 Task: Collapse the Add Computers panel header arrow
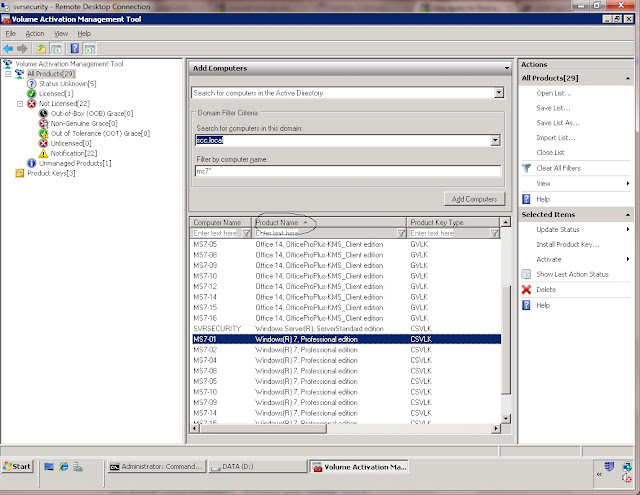click(x=507, y=68)
